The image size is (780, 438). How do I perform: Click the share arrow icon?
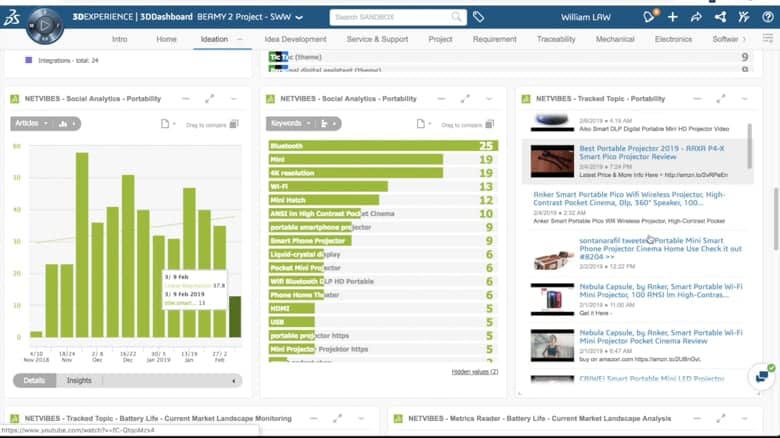(696, 17)
